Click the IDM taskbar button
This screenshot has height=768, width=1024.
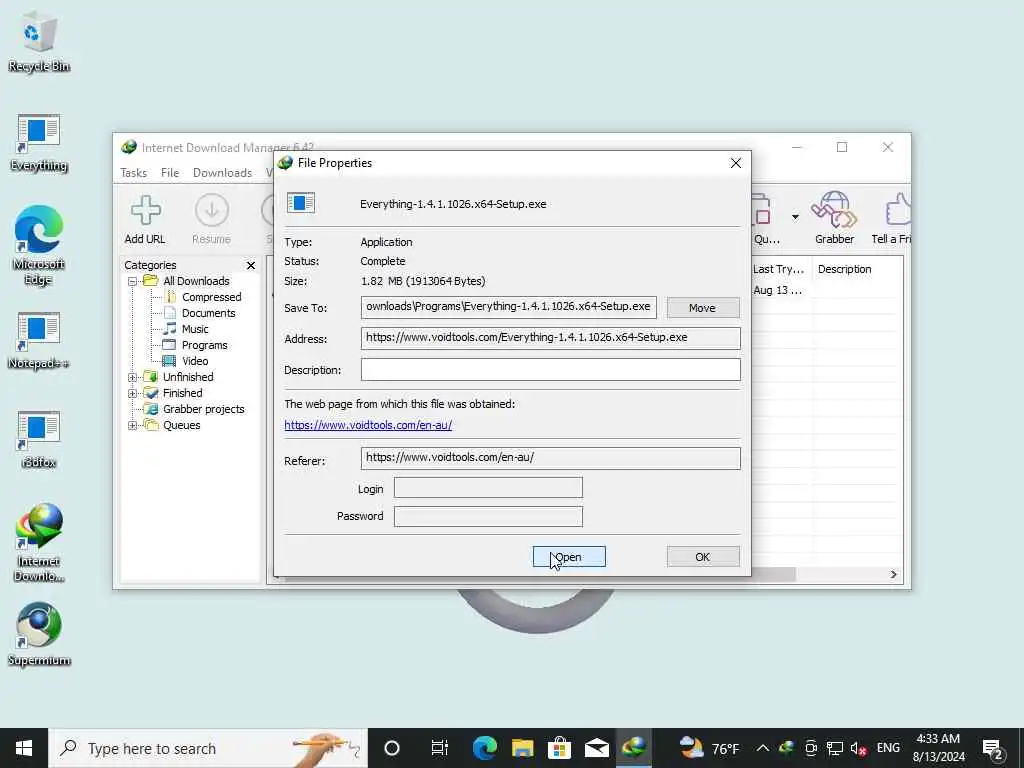[x=633, y=748]
